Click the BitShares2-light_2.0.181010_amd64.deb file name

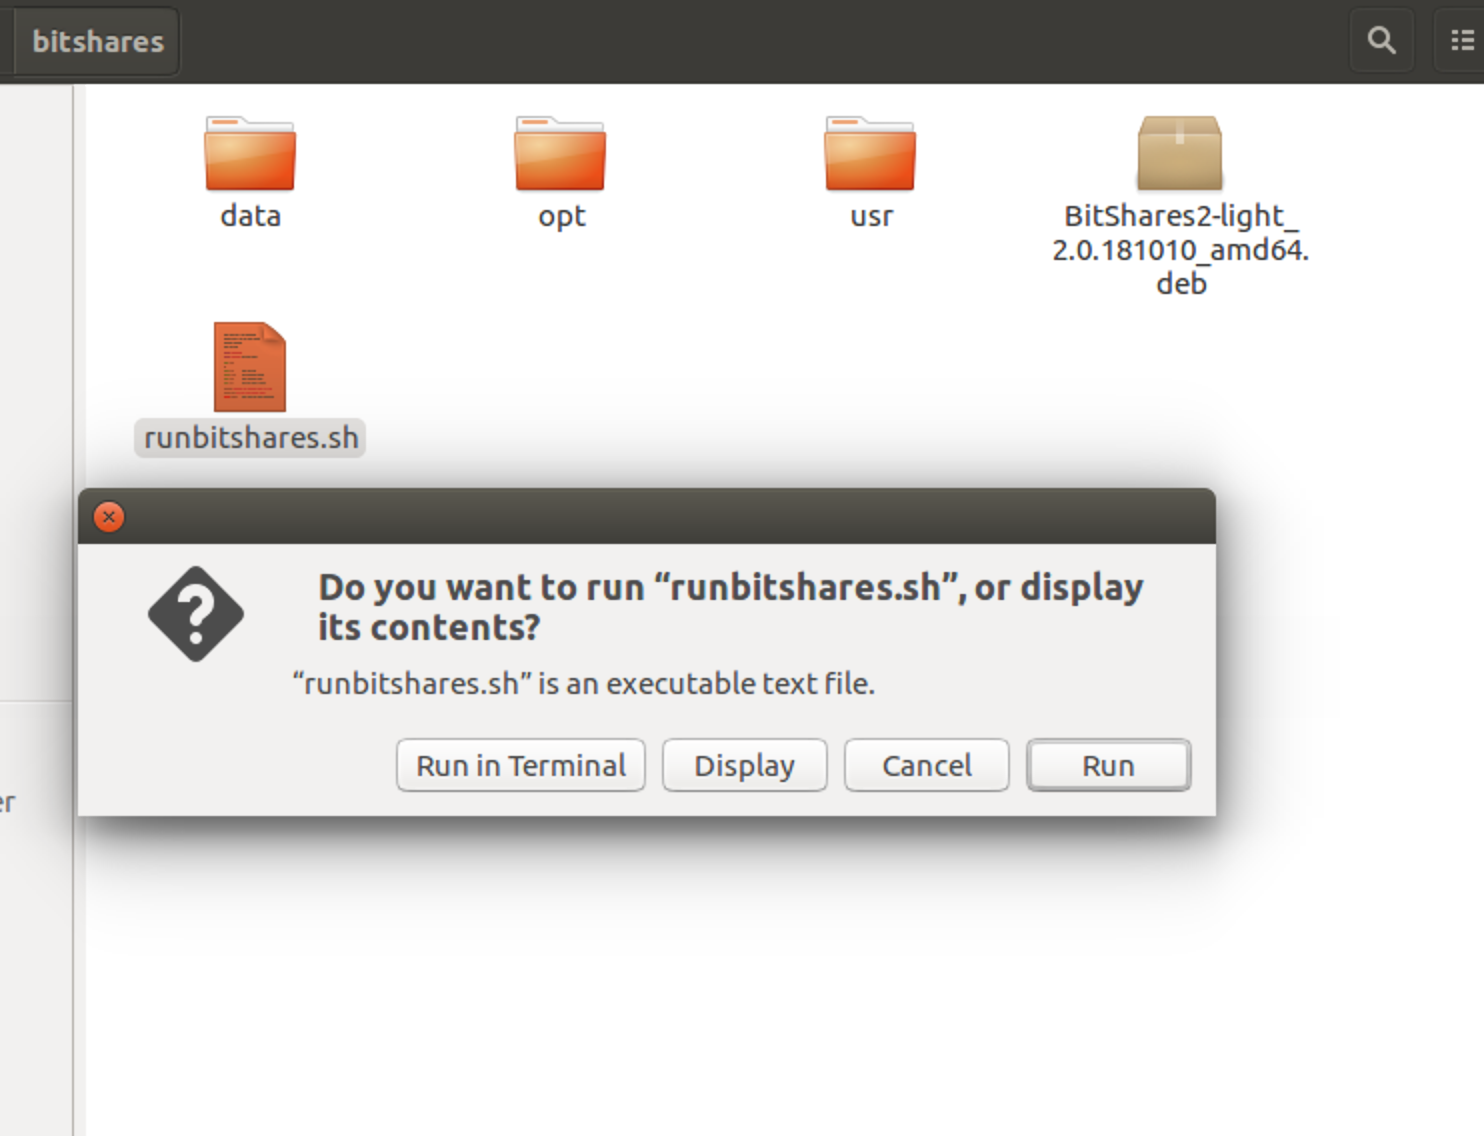tap(1180, 249)
